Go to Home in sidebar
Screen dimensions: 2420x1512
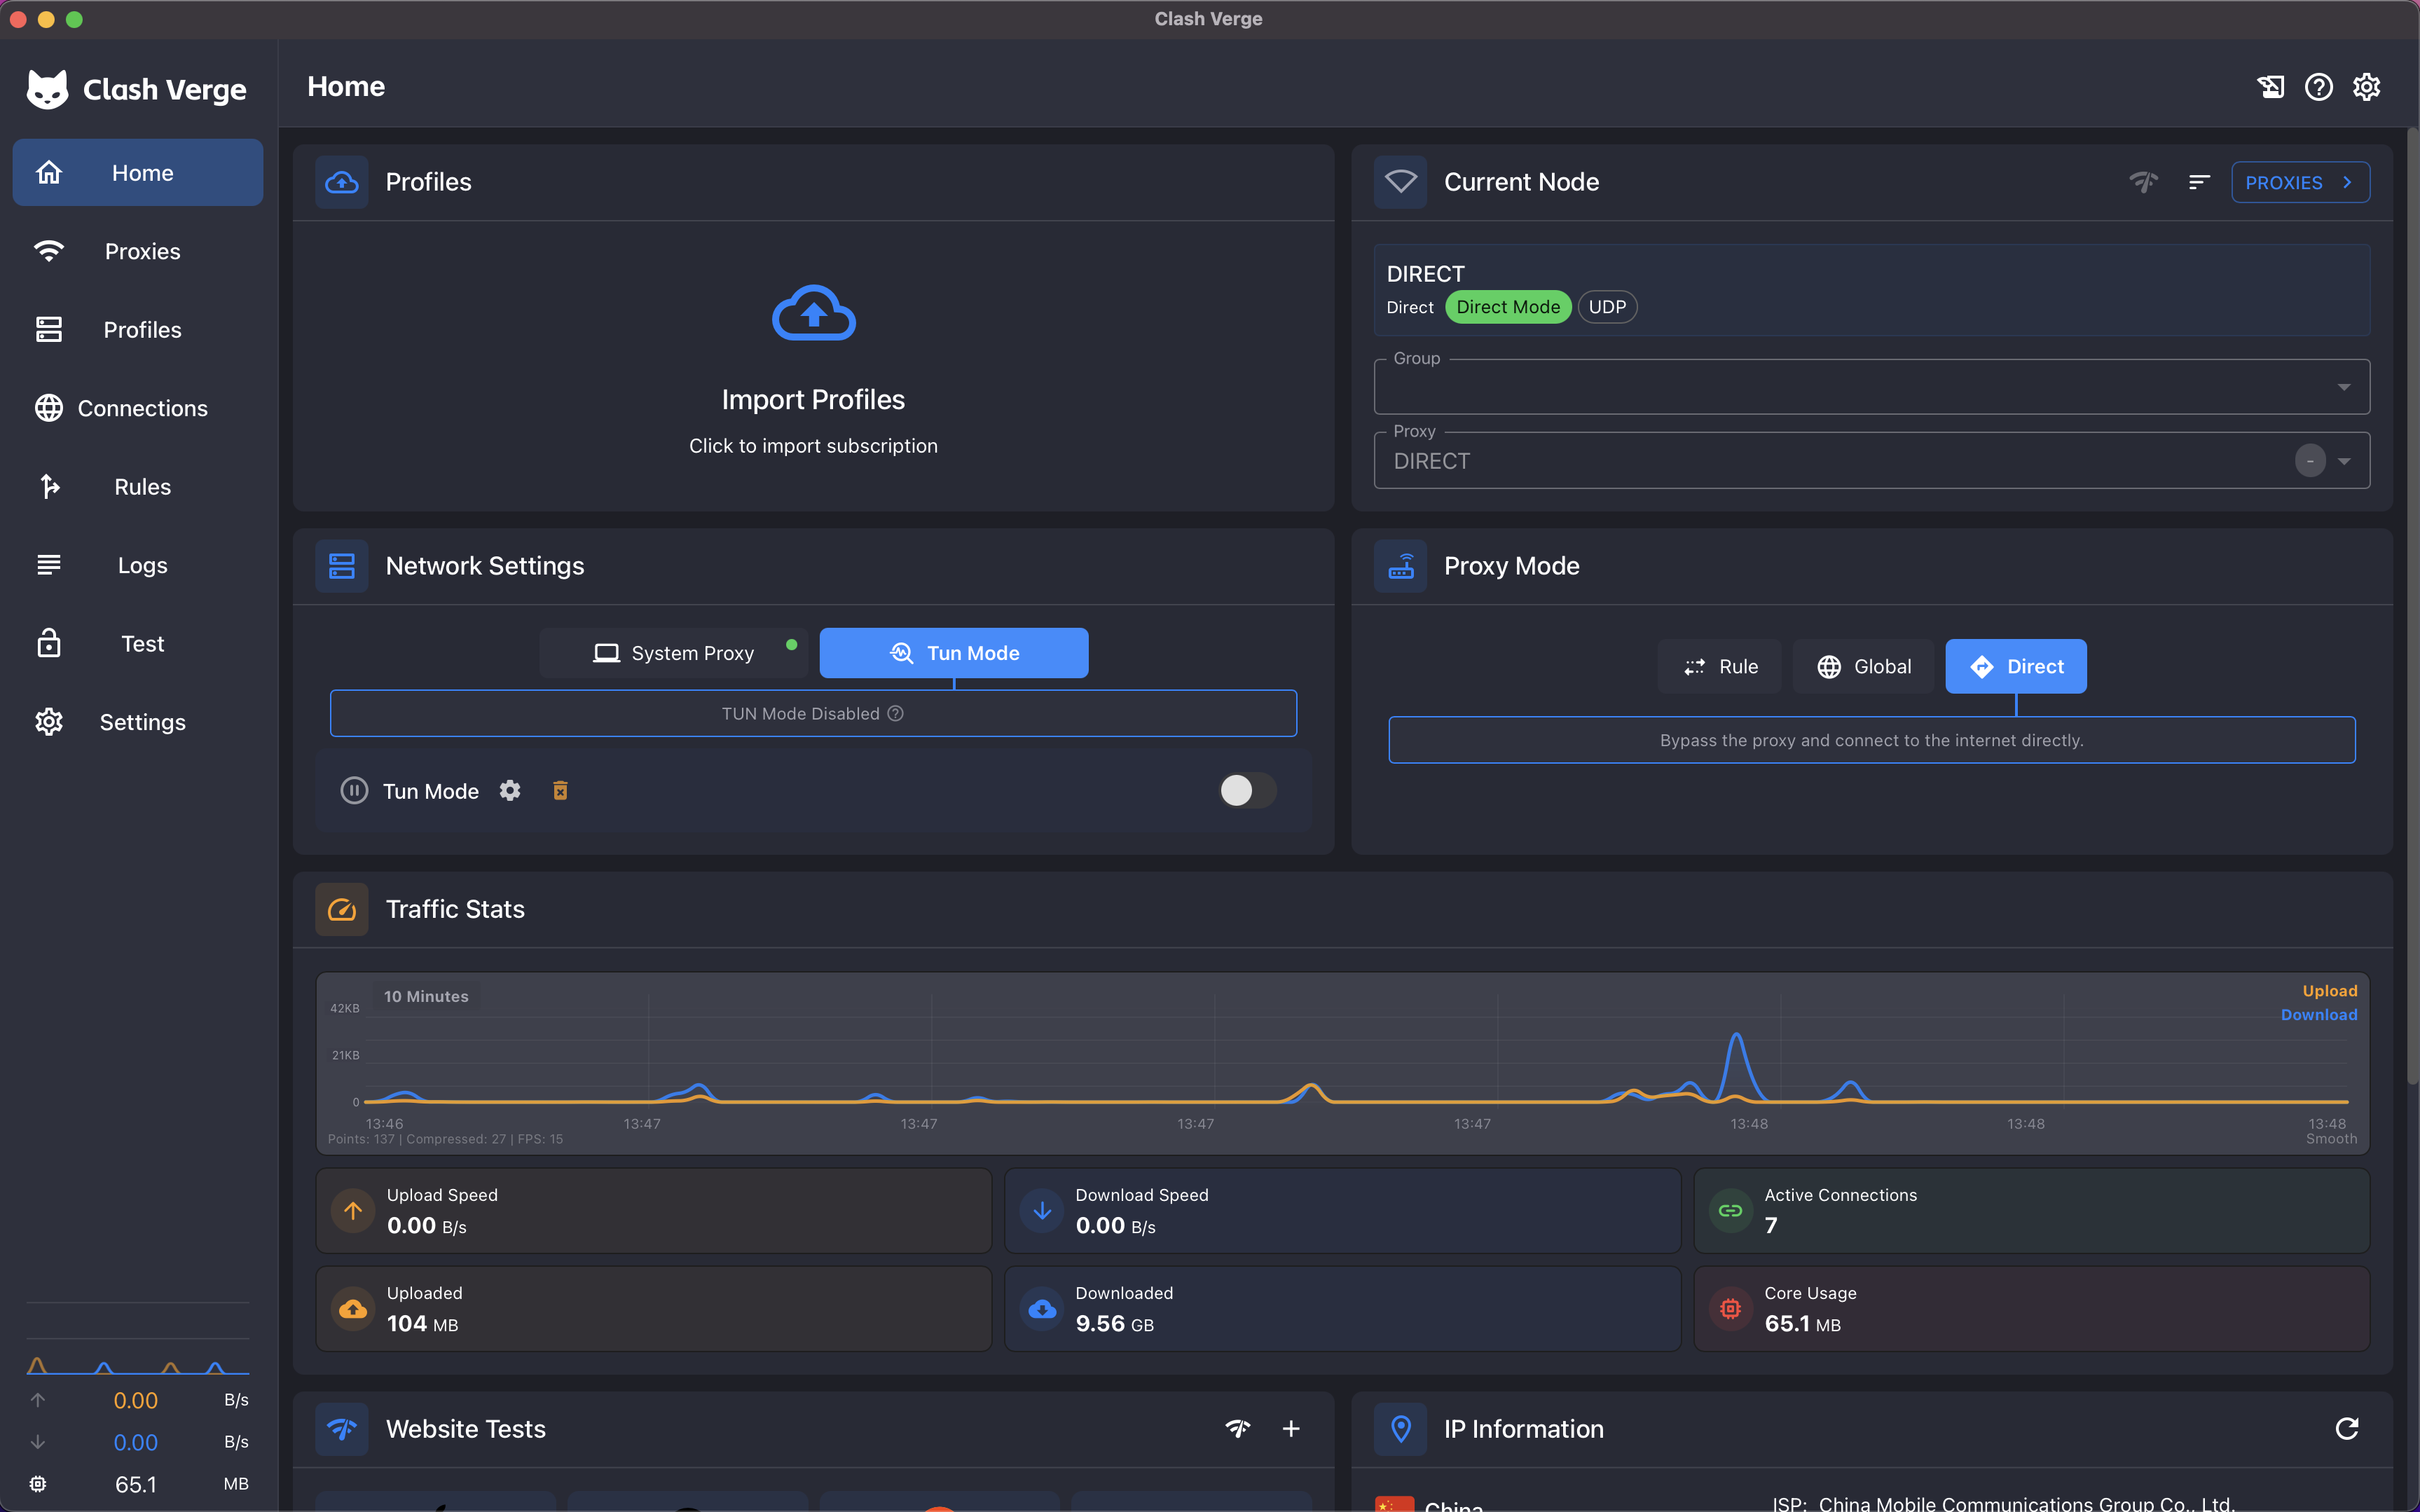[x=138, y=173]
